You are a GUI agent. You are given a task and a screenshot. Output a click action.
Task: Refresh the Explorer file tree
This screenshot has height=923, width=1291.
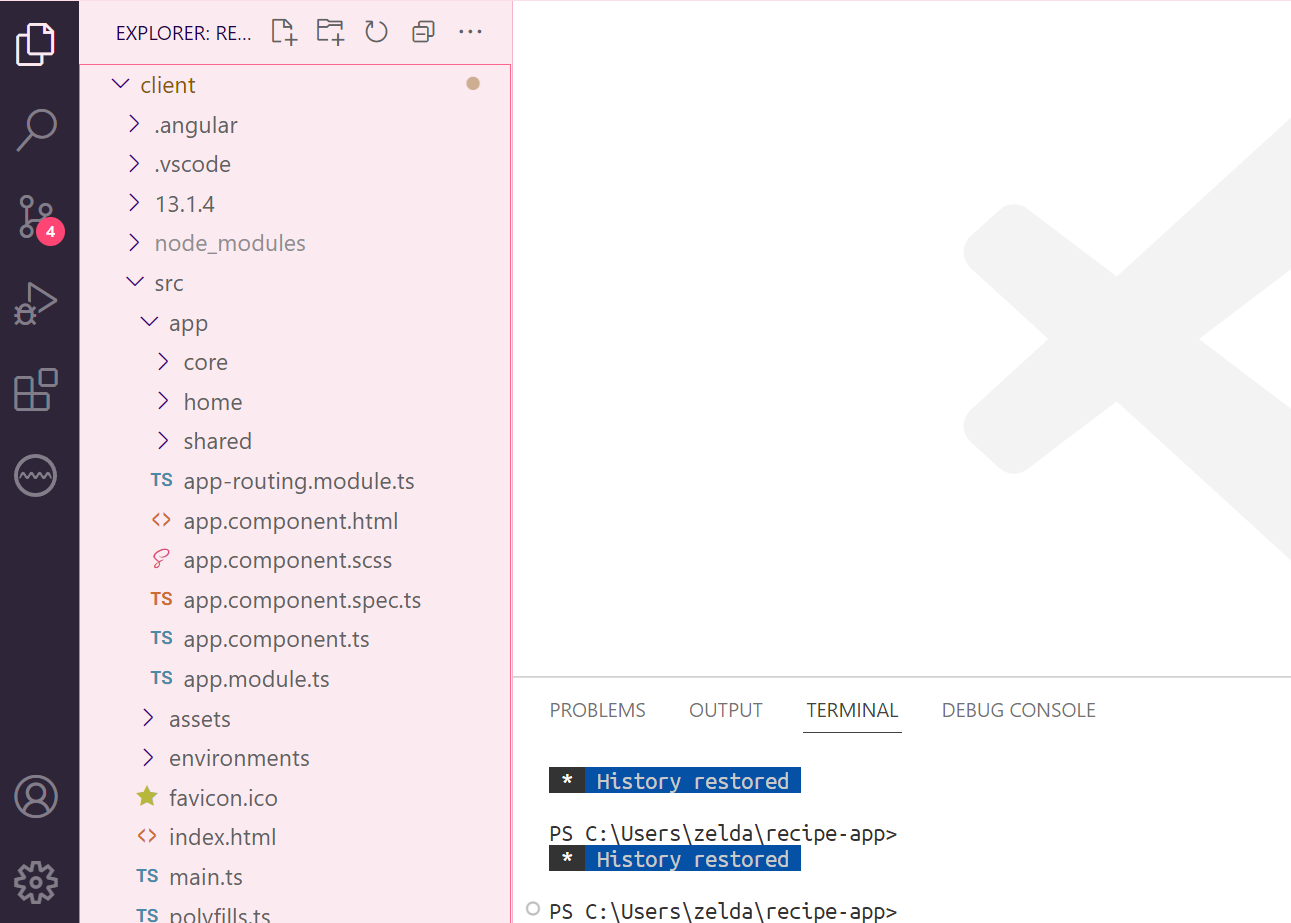coord(376,31)
